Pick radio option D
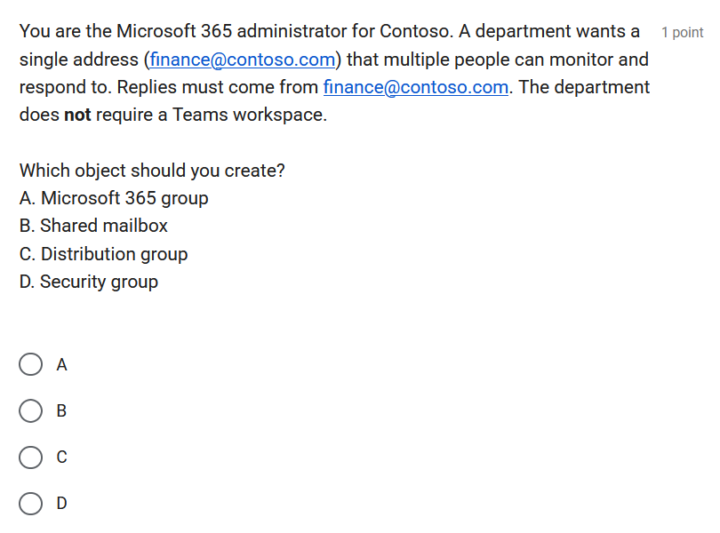The width and height of the screenshot is (720, 533). coord(31,503)
